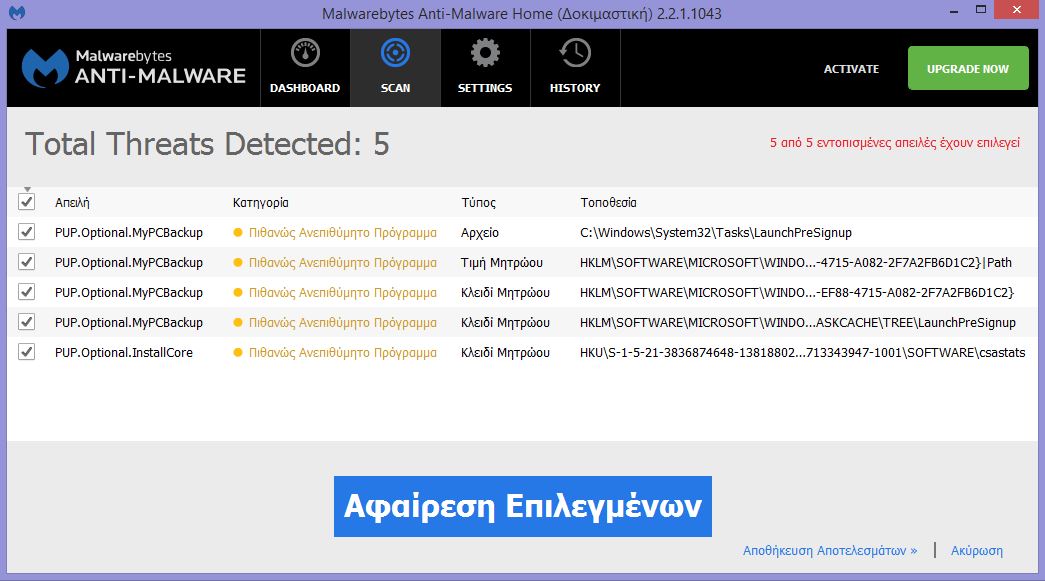Click sort arrow above the select-all checkbox

pos(27,189)
